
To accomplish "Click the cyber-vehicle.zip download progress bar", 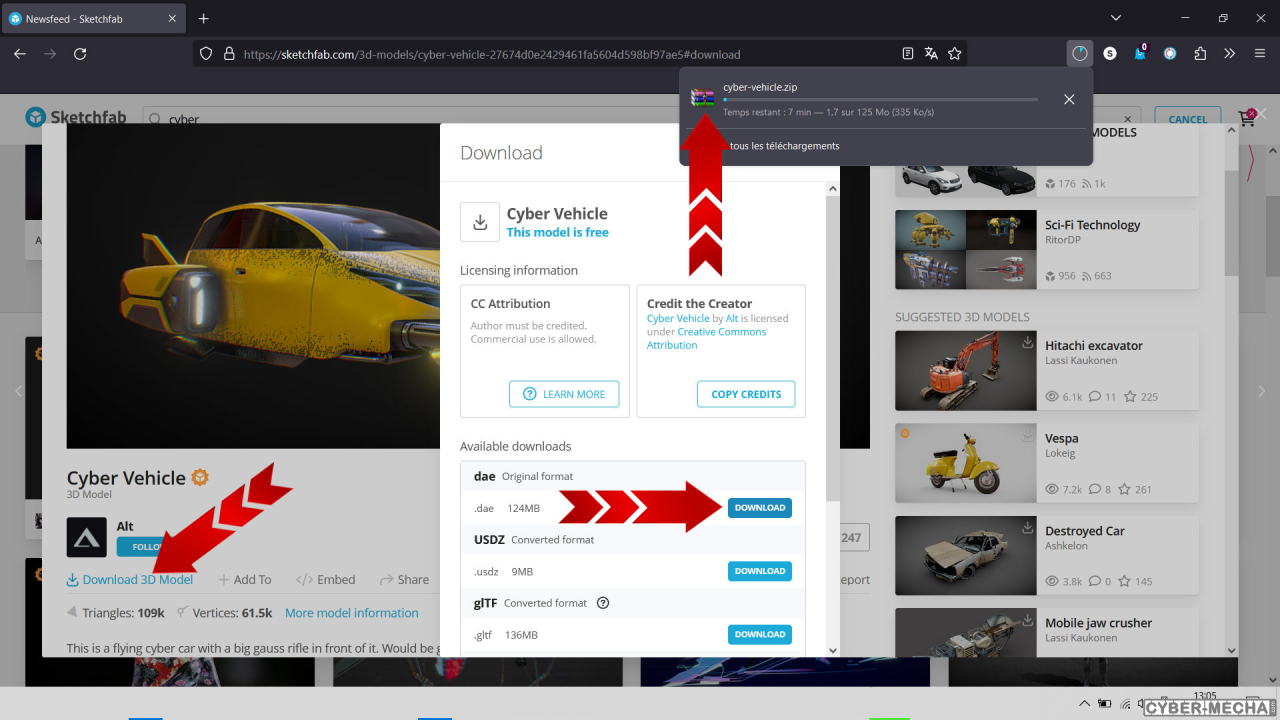I will 880,100.
